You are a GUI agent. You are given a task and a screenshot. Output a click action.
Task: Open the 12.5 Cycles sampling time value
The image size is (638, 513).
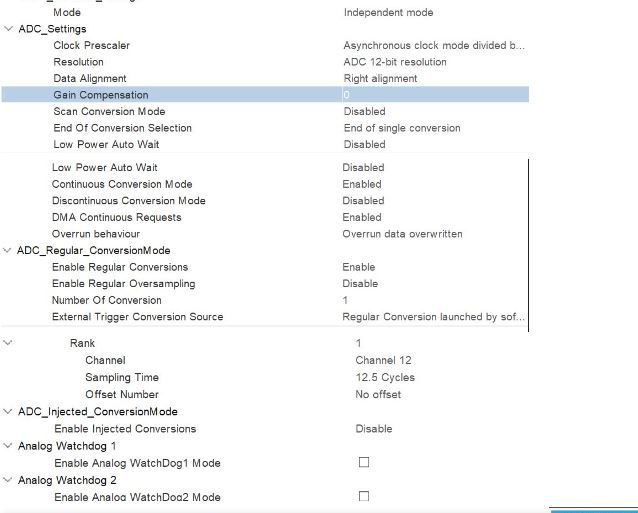coord(385,378)
